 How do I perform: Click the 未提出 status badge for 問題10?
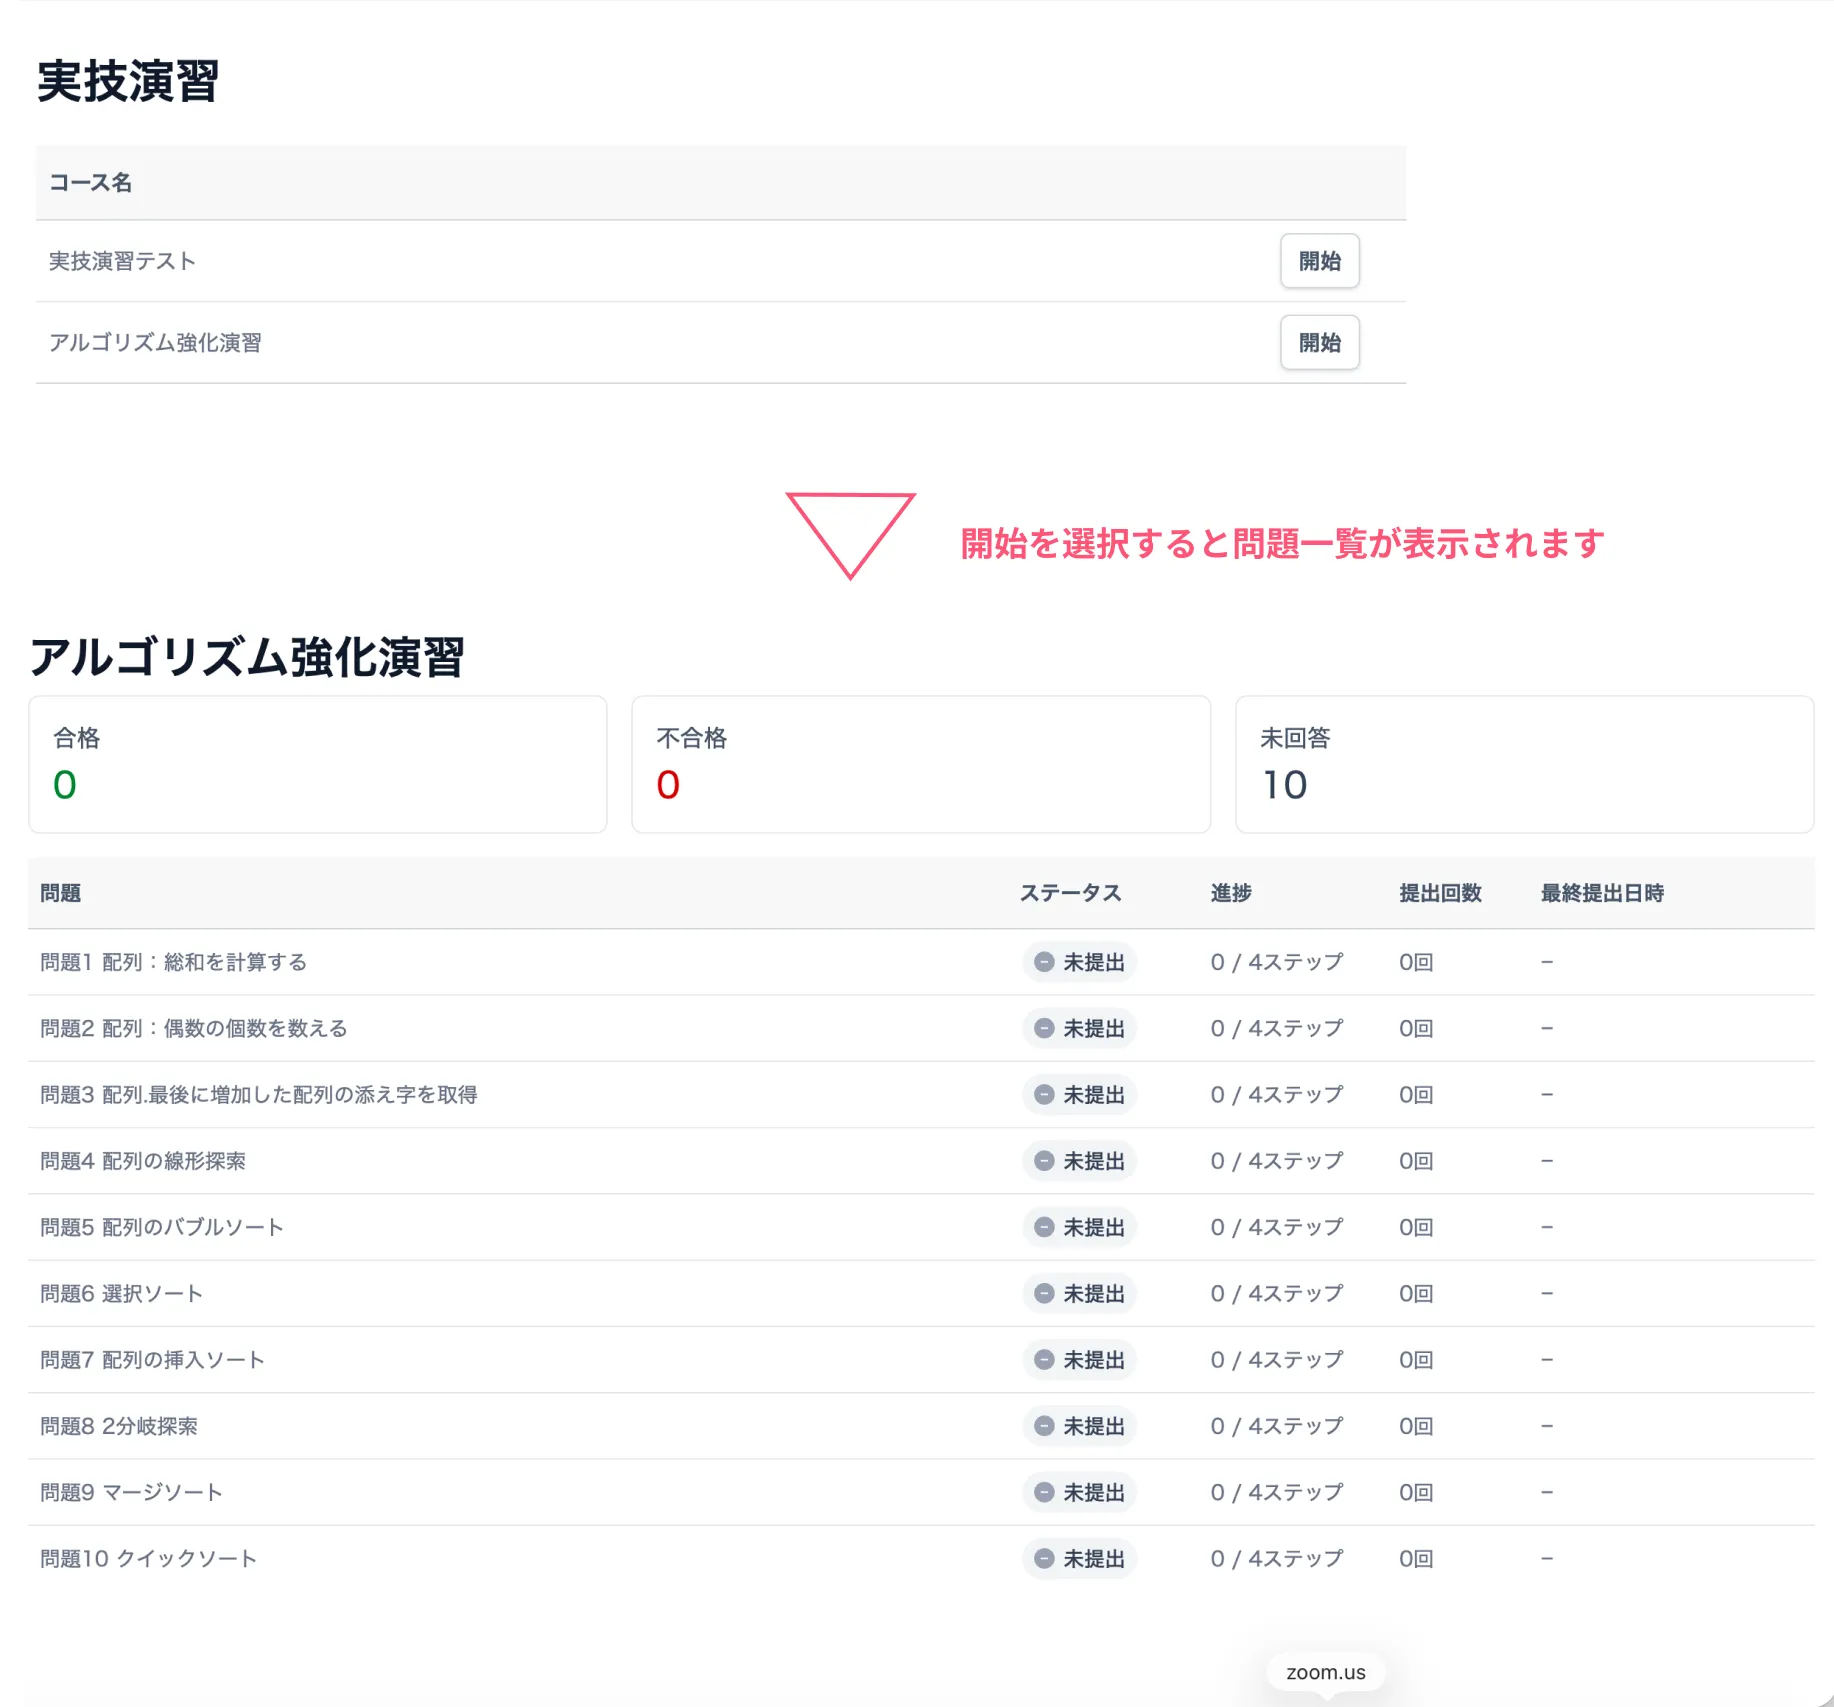(x=1079, y=1558)
